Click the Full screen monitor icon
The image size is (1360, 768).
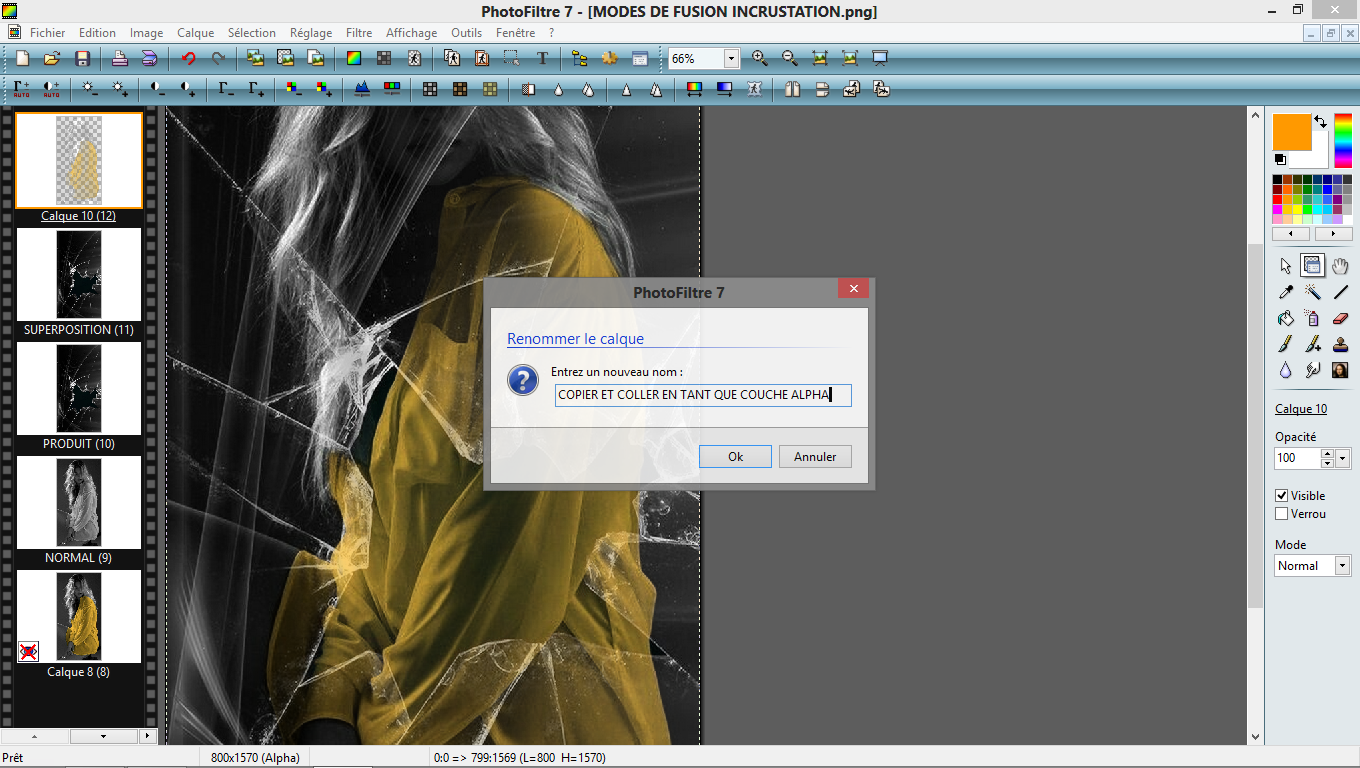880,59
